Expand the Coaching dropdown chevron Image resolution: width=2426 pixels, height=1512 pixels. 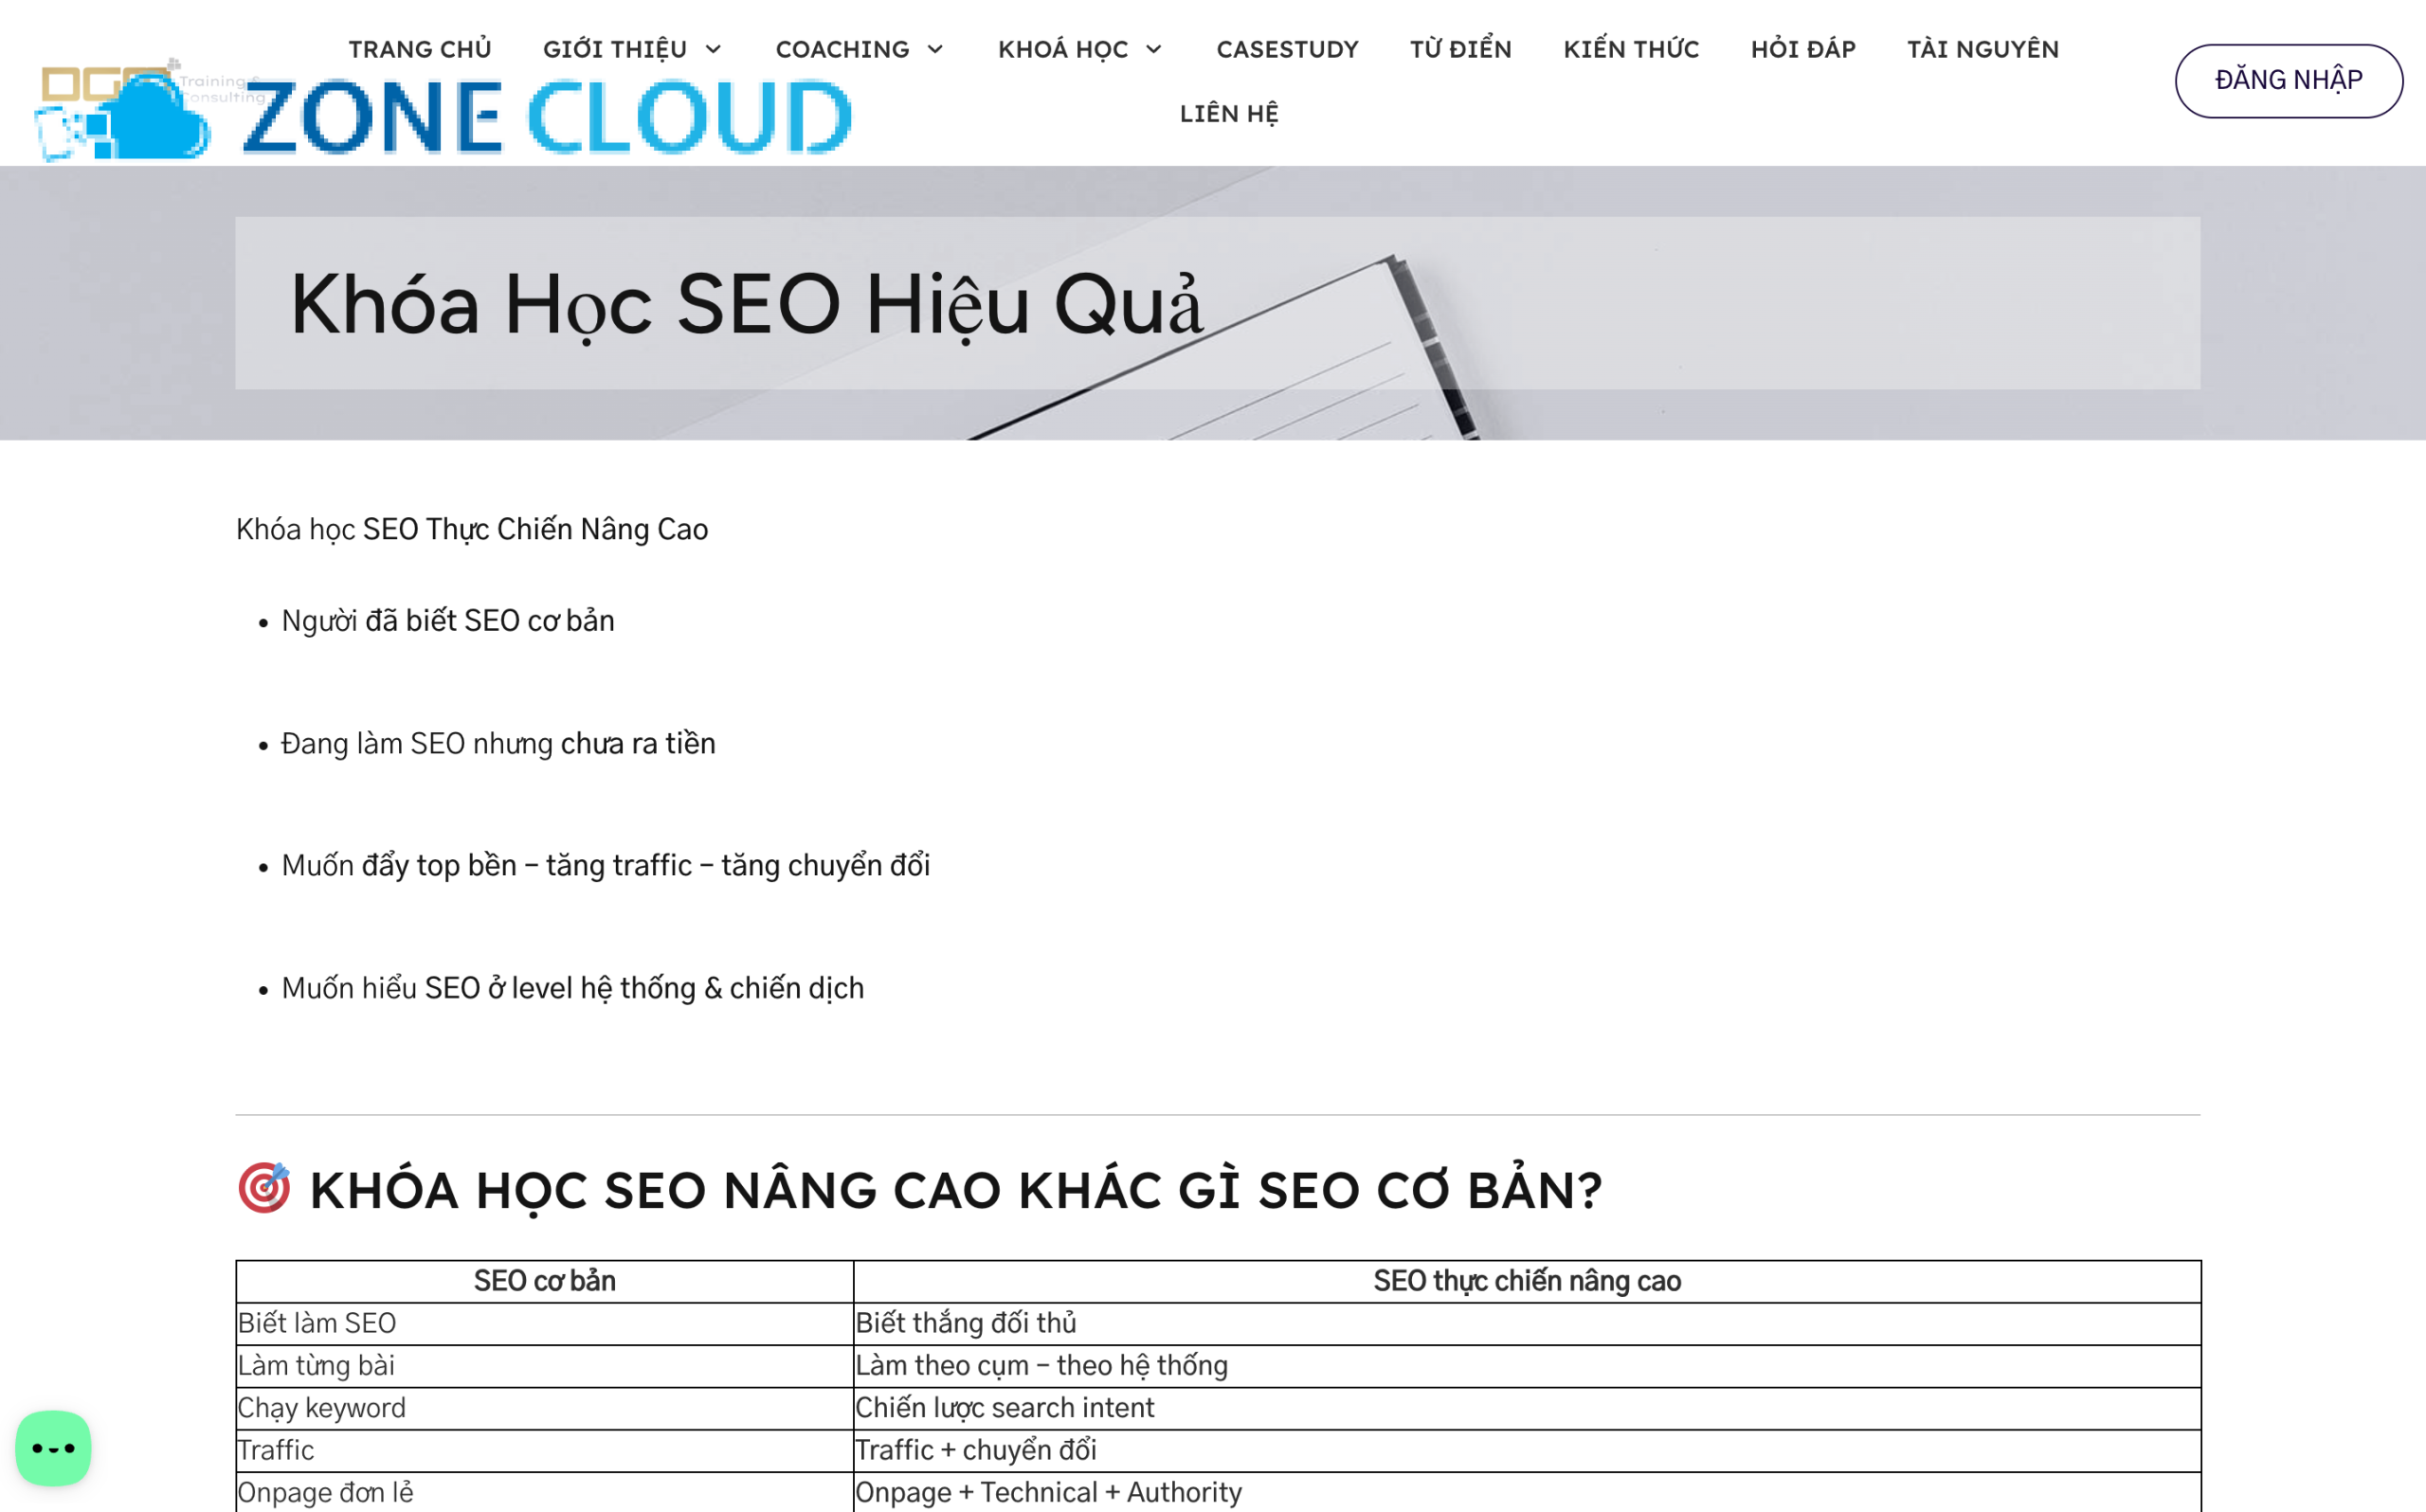coord(935,49)
